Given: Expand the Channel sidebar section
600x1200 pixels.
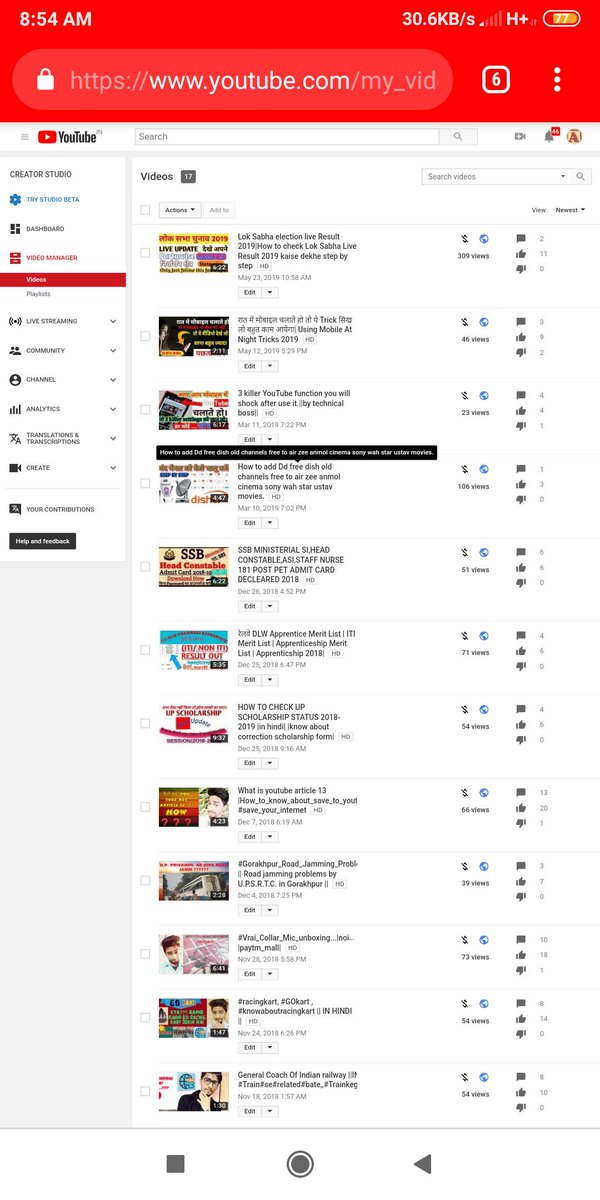Looking at the screenshot, I should [113, 380].
